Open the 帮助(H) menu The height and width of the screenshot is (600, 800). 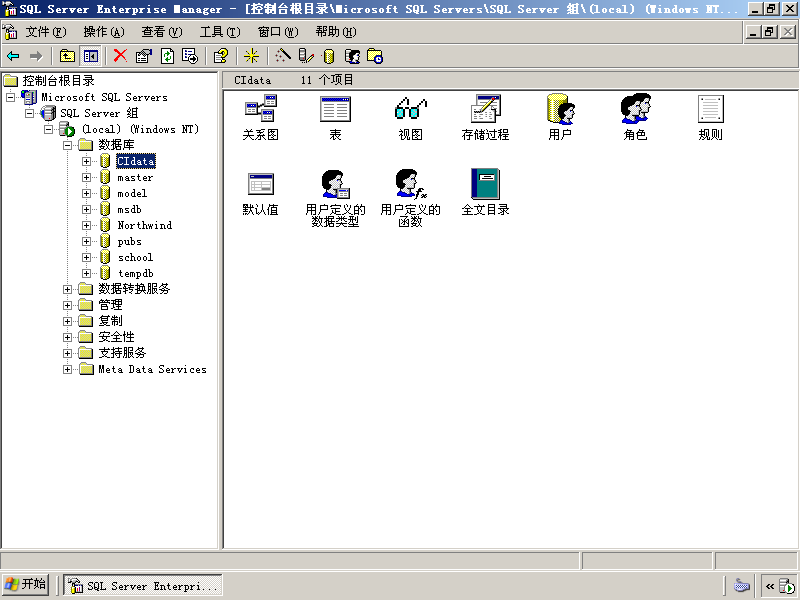[336, 32]
